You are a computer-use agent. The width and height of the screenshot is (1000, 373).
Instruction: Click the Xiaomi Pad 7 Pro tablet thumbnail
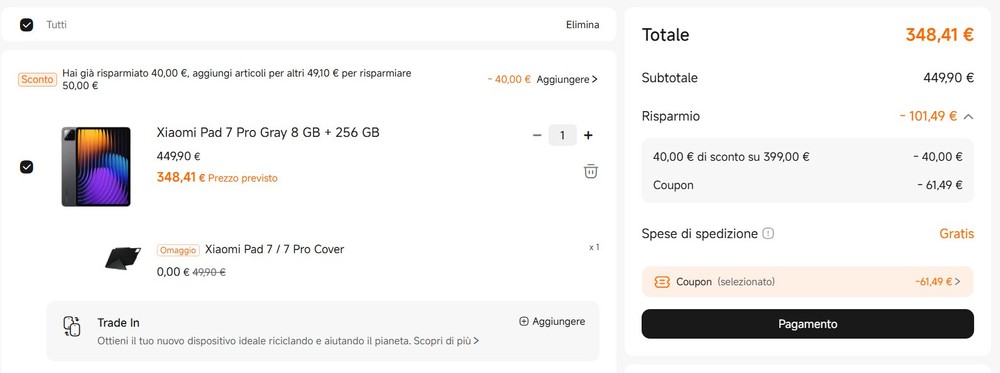coord(96,166)
